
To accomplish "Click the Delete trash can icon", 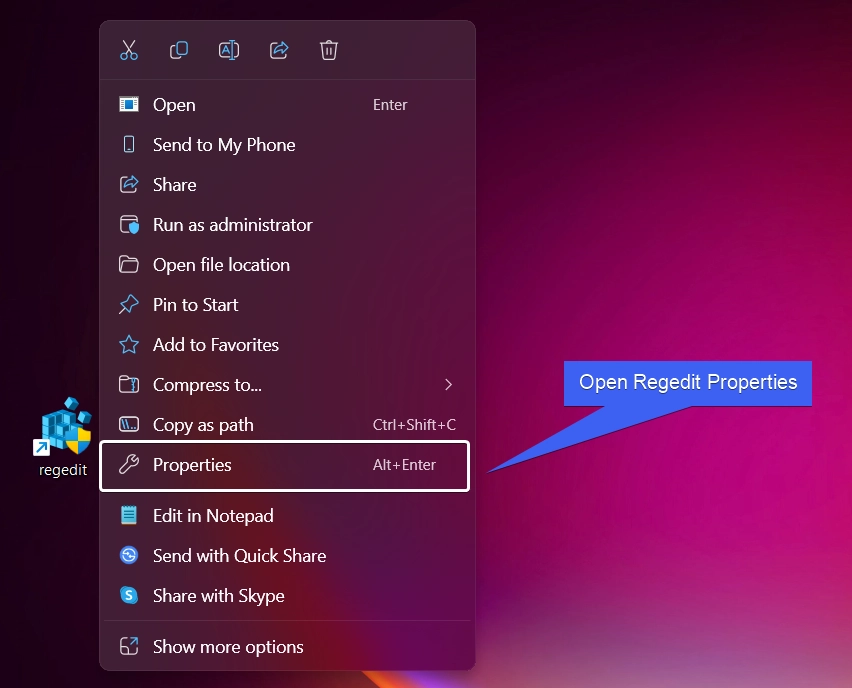I will (329, 50).
